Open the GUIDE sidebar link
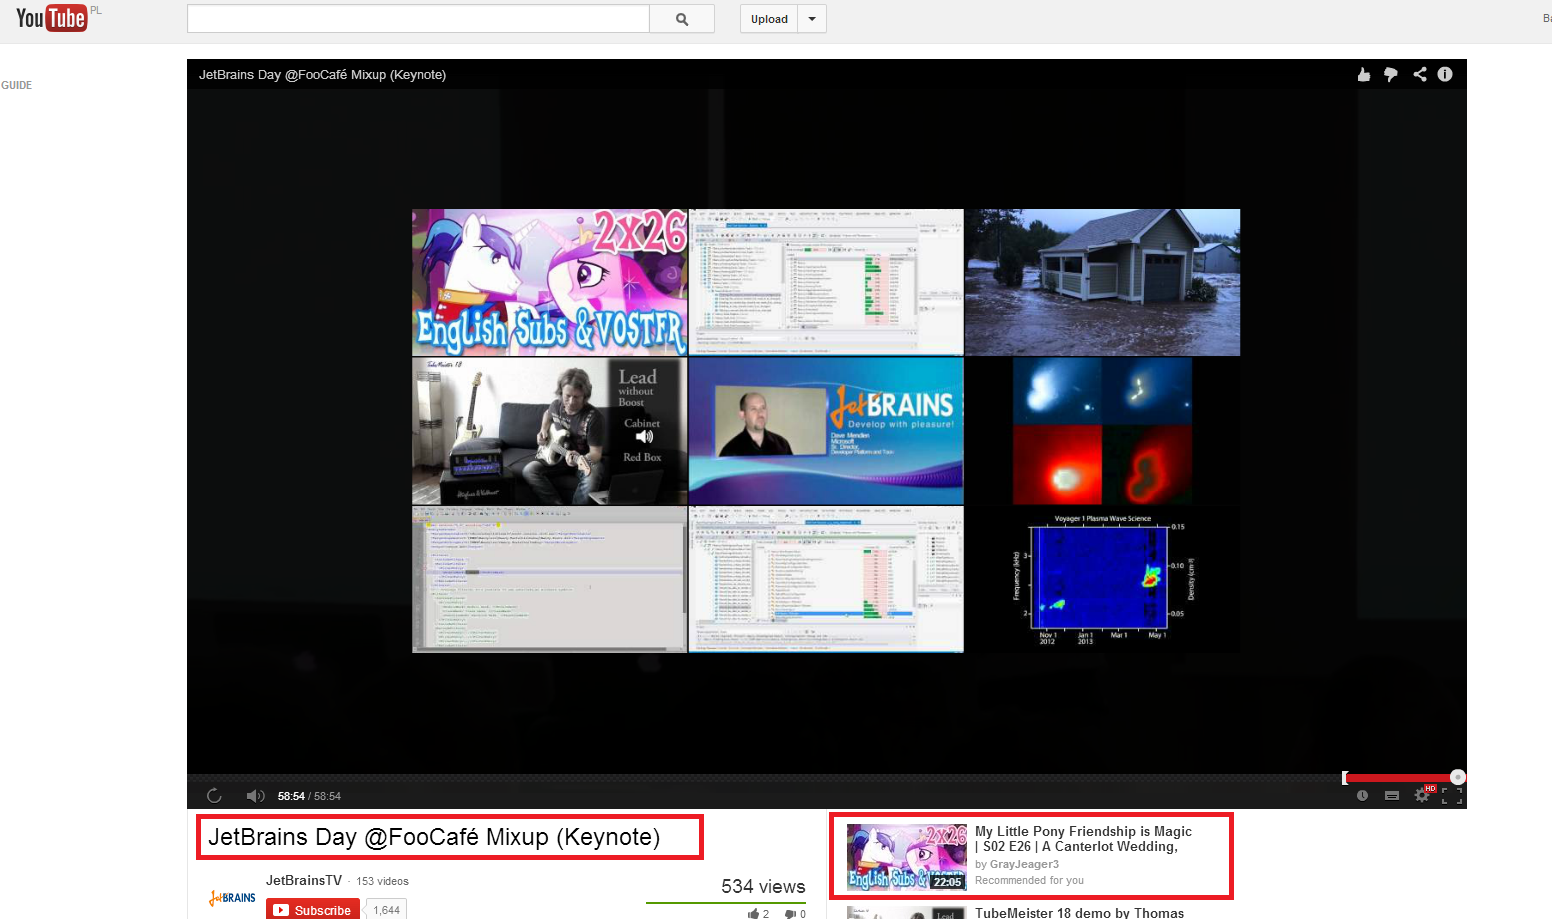Viewport: 1552px width, 919px height. [16, 86]
